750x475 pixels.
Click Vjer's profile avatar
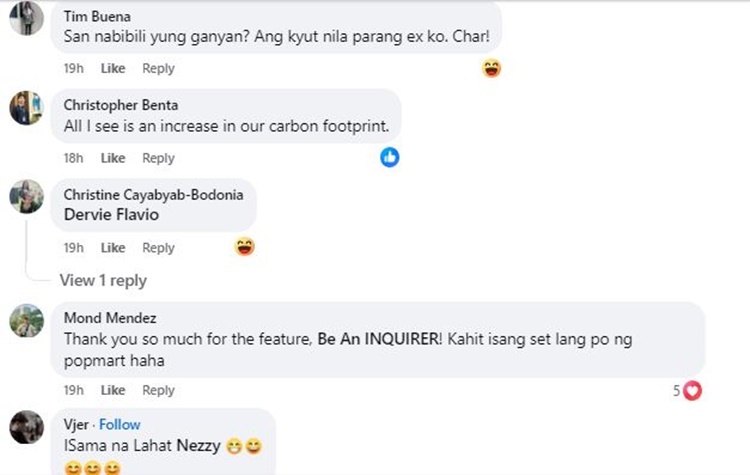point(26,427)
